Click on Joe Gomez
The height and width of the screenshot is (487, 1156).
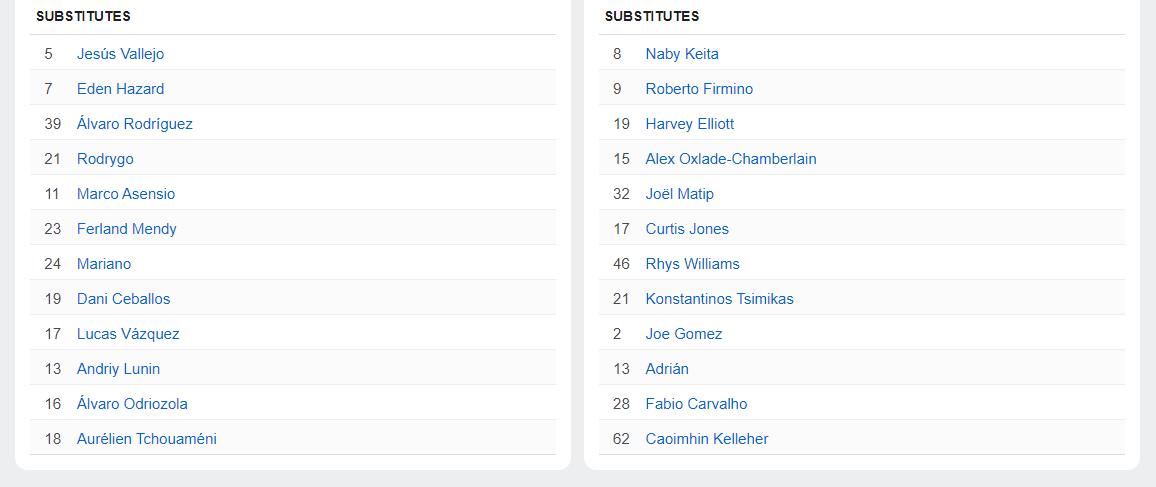(684, 334)
